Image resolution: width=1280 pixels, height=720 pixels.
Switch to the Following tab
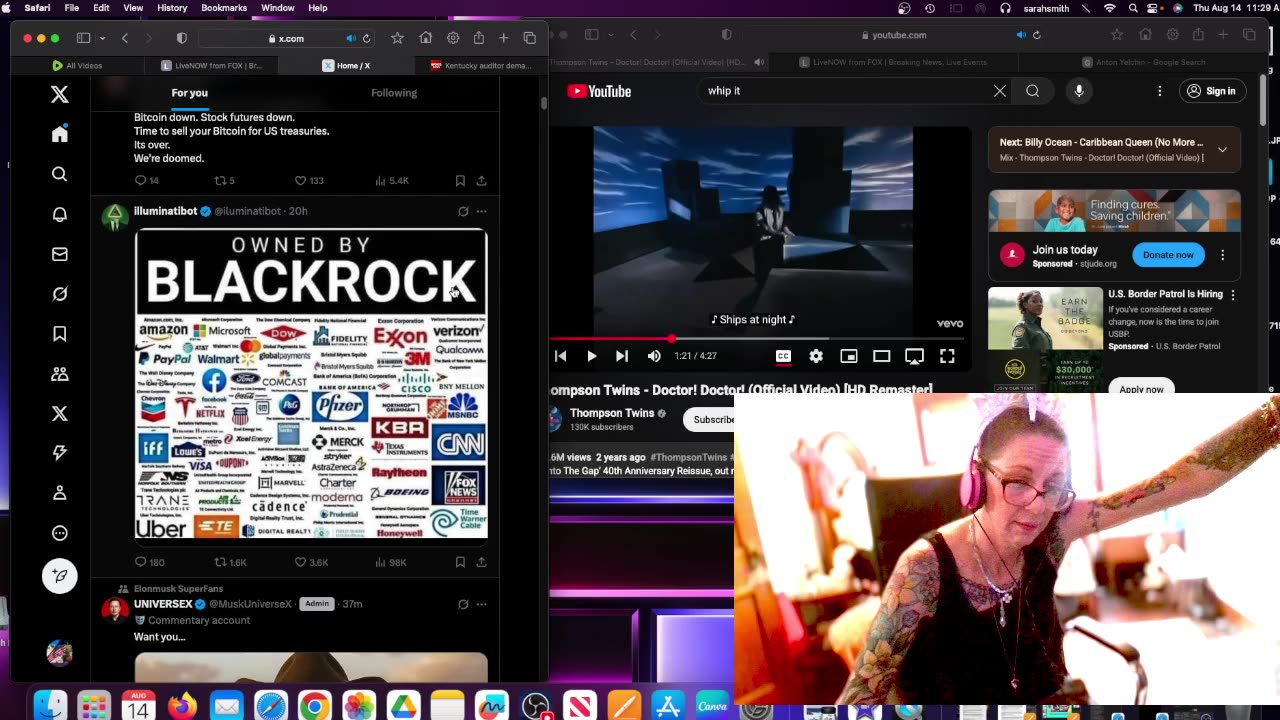tap(394, 93)
